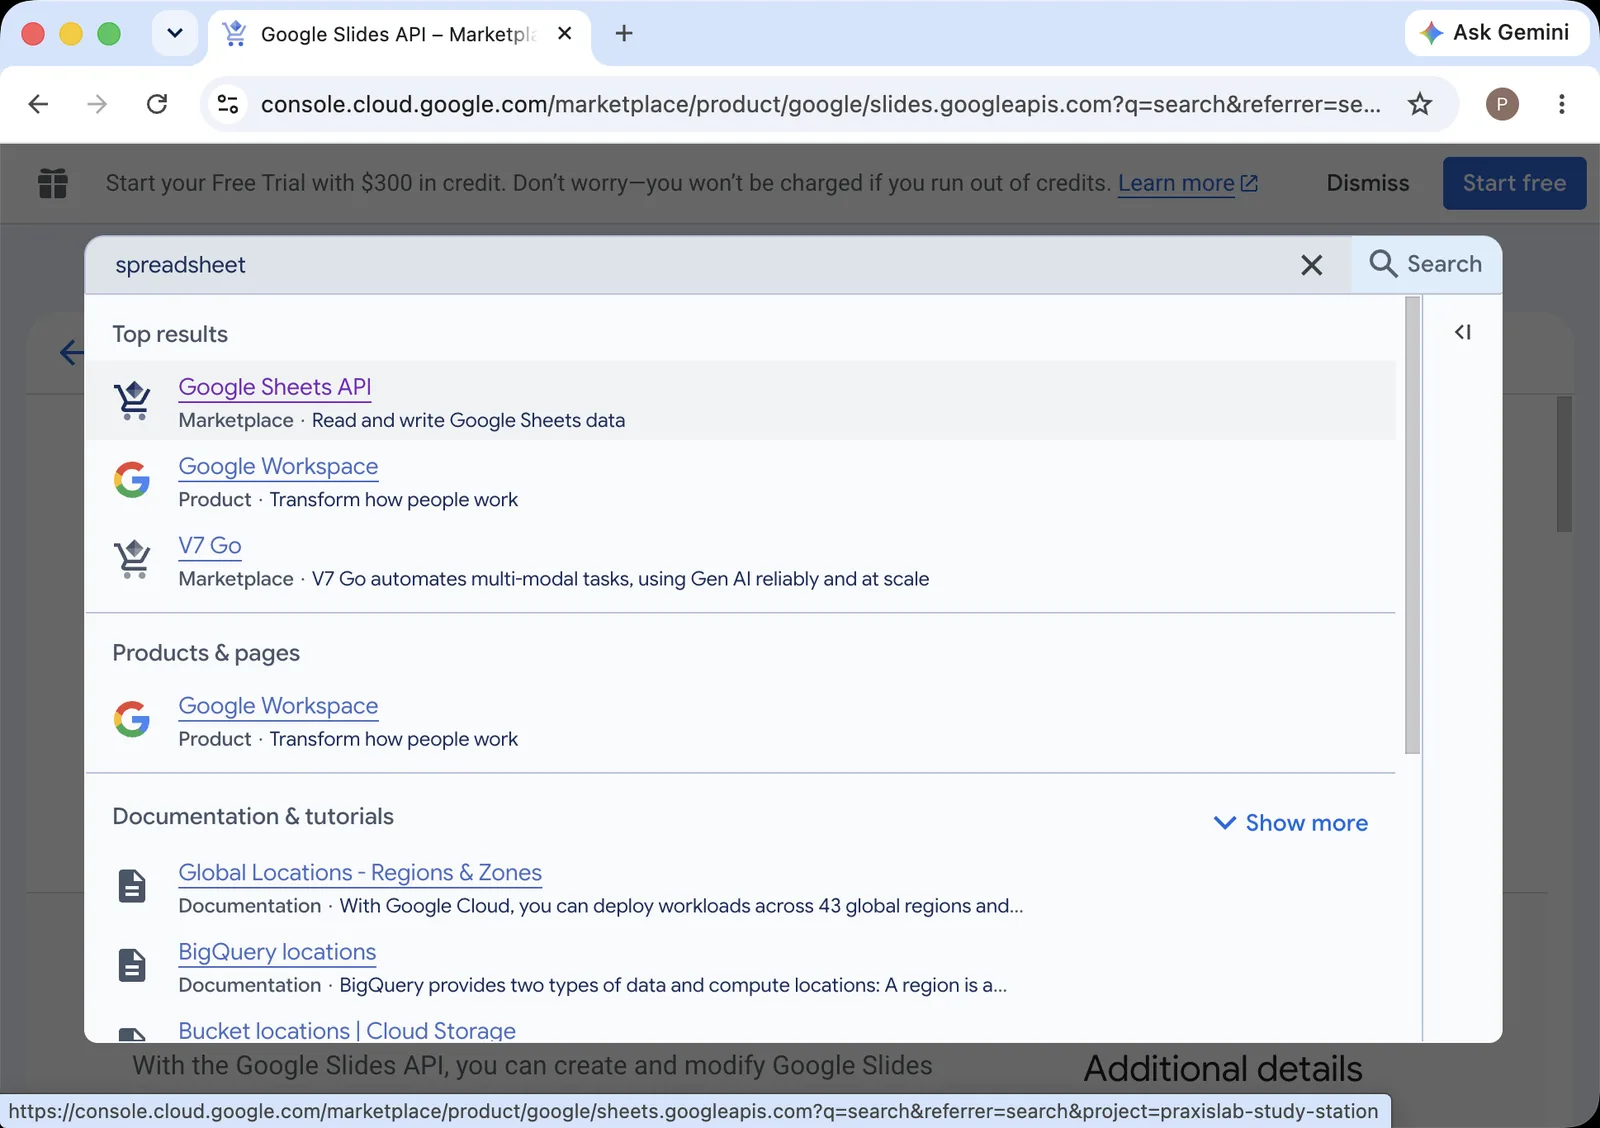Select the Google Slides API – Marketplace tab
Image resolution: width=1600 pixels, height=1128 pixels.
coord(398,34)
